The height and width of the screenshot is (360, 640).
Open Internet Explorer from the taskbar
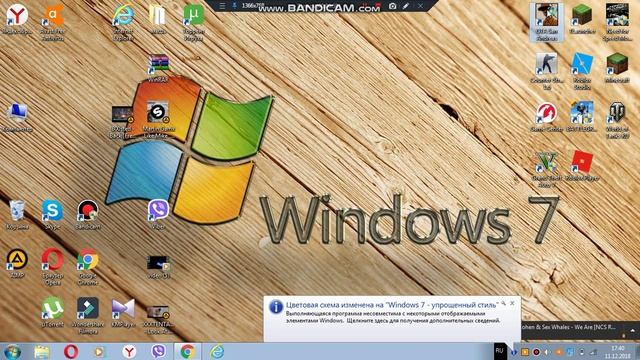(217, 351)
